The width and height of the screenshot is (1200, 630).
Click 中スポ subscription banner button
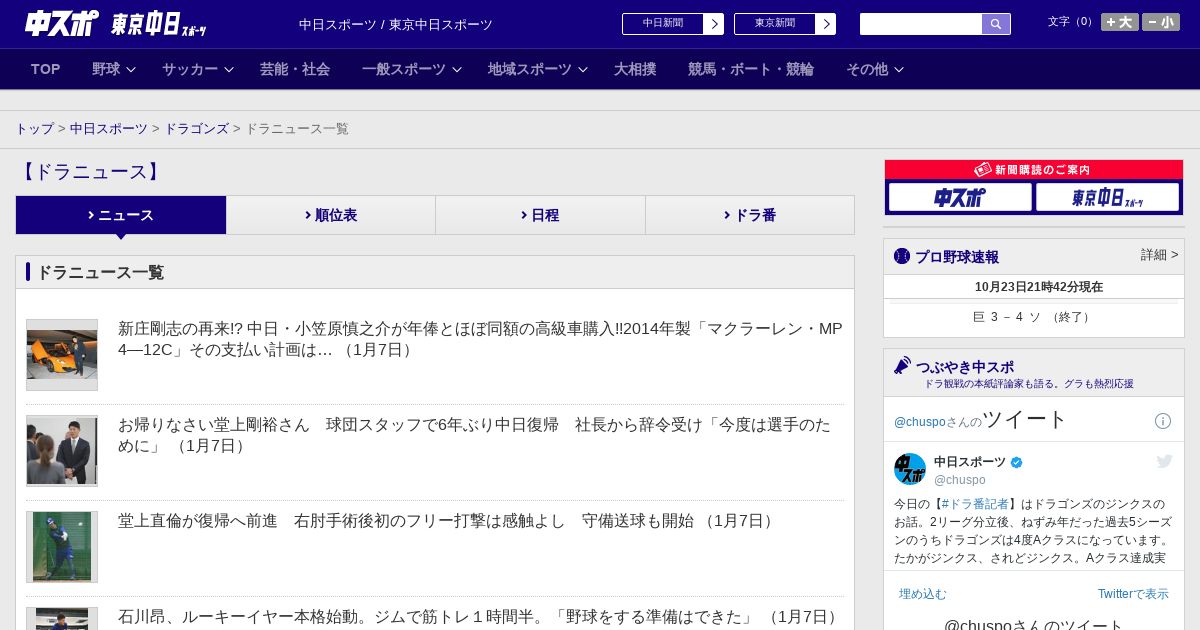[x=960, y=197]
